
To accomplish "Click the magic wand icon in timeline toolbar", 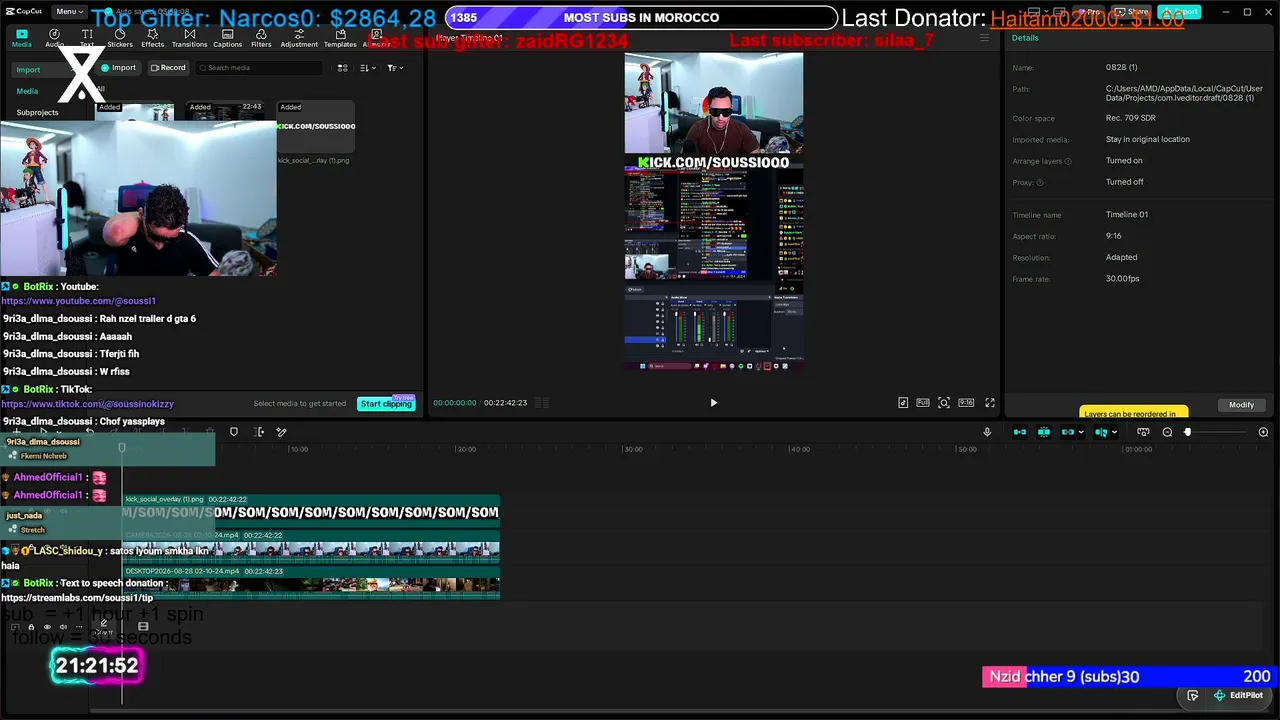I will pyautogui.click(x=282, y=432).
